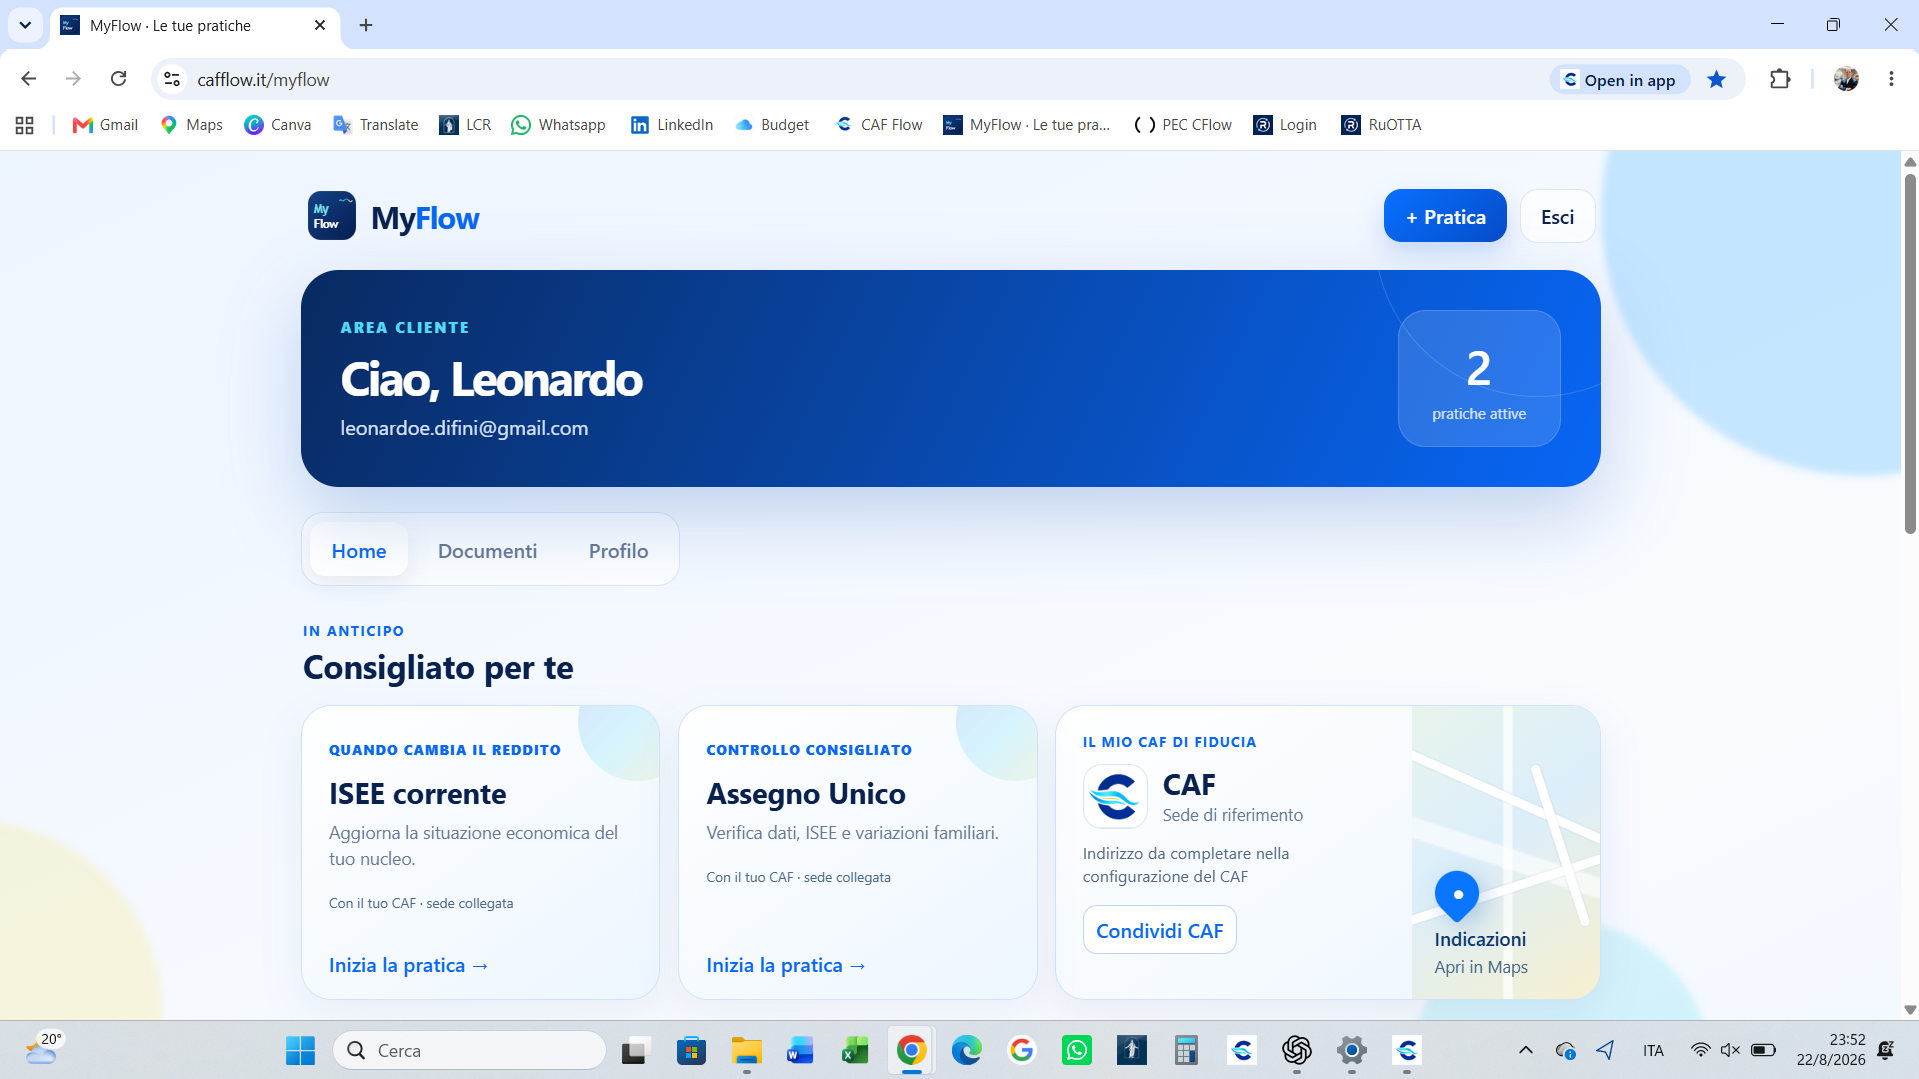The width and height of the screenshot is (1919, 1079).
Task: Add a new pratica with + Pratica
Action: coord(1444,216)
